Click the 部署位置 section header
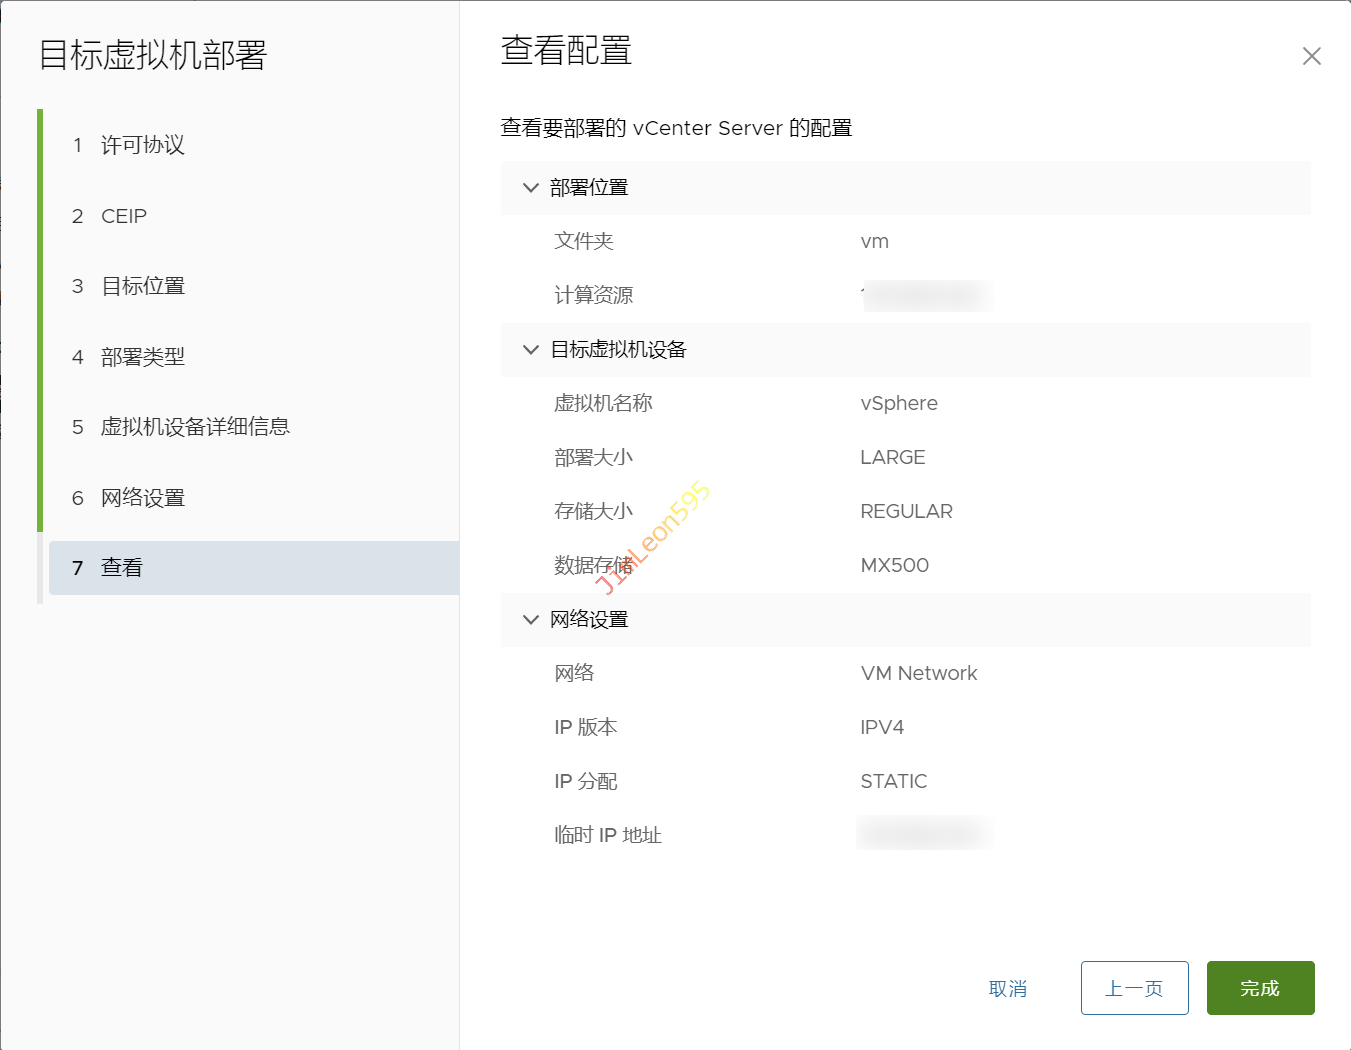The image size is (1351, 1050). [589, 188]
